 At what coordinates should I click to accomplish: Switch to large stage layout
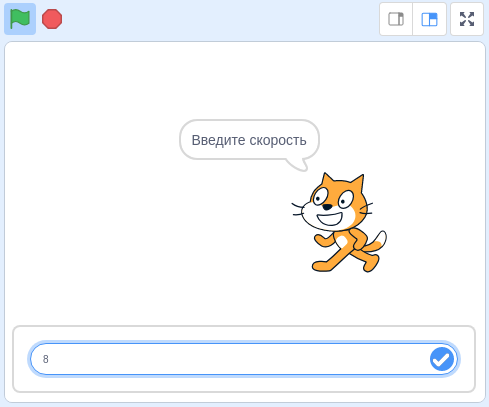pos(429,19)
